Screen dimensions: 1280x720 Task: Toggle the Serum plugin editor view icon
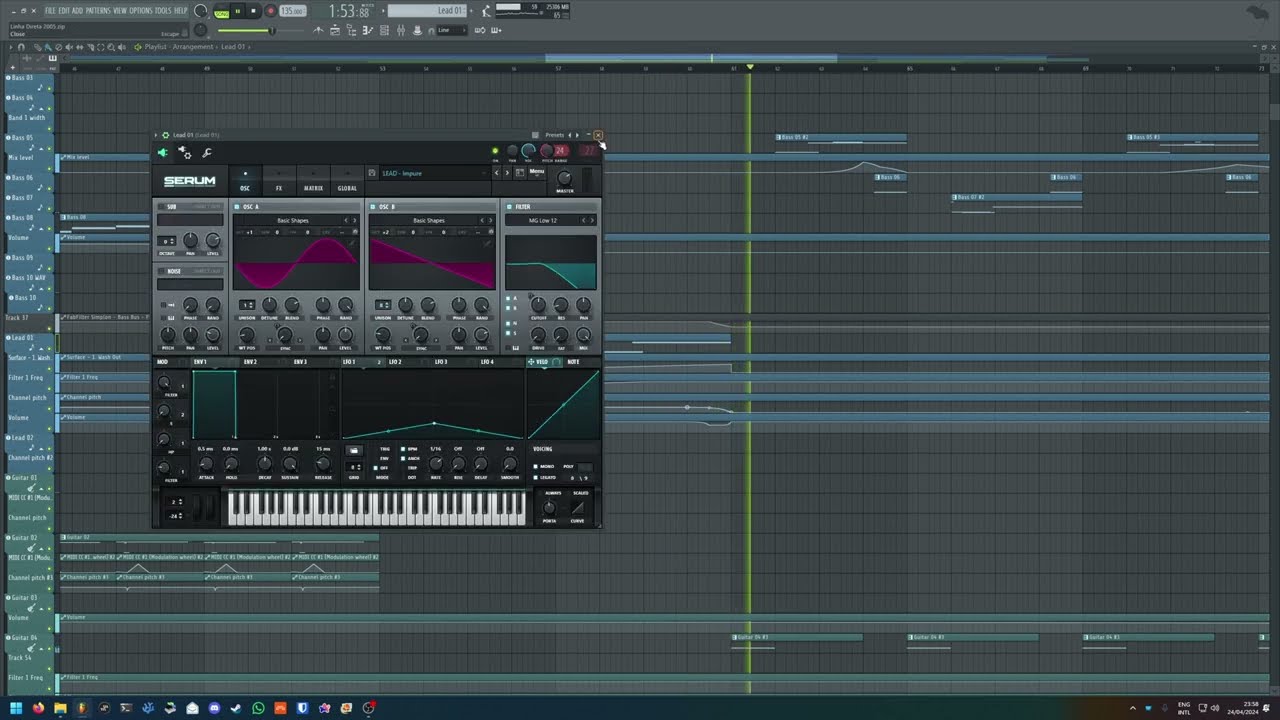click(x=163, y=153)
